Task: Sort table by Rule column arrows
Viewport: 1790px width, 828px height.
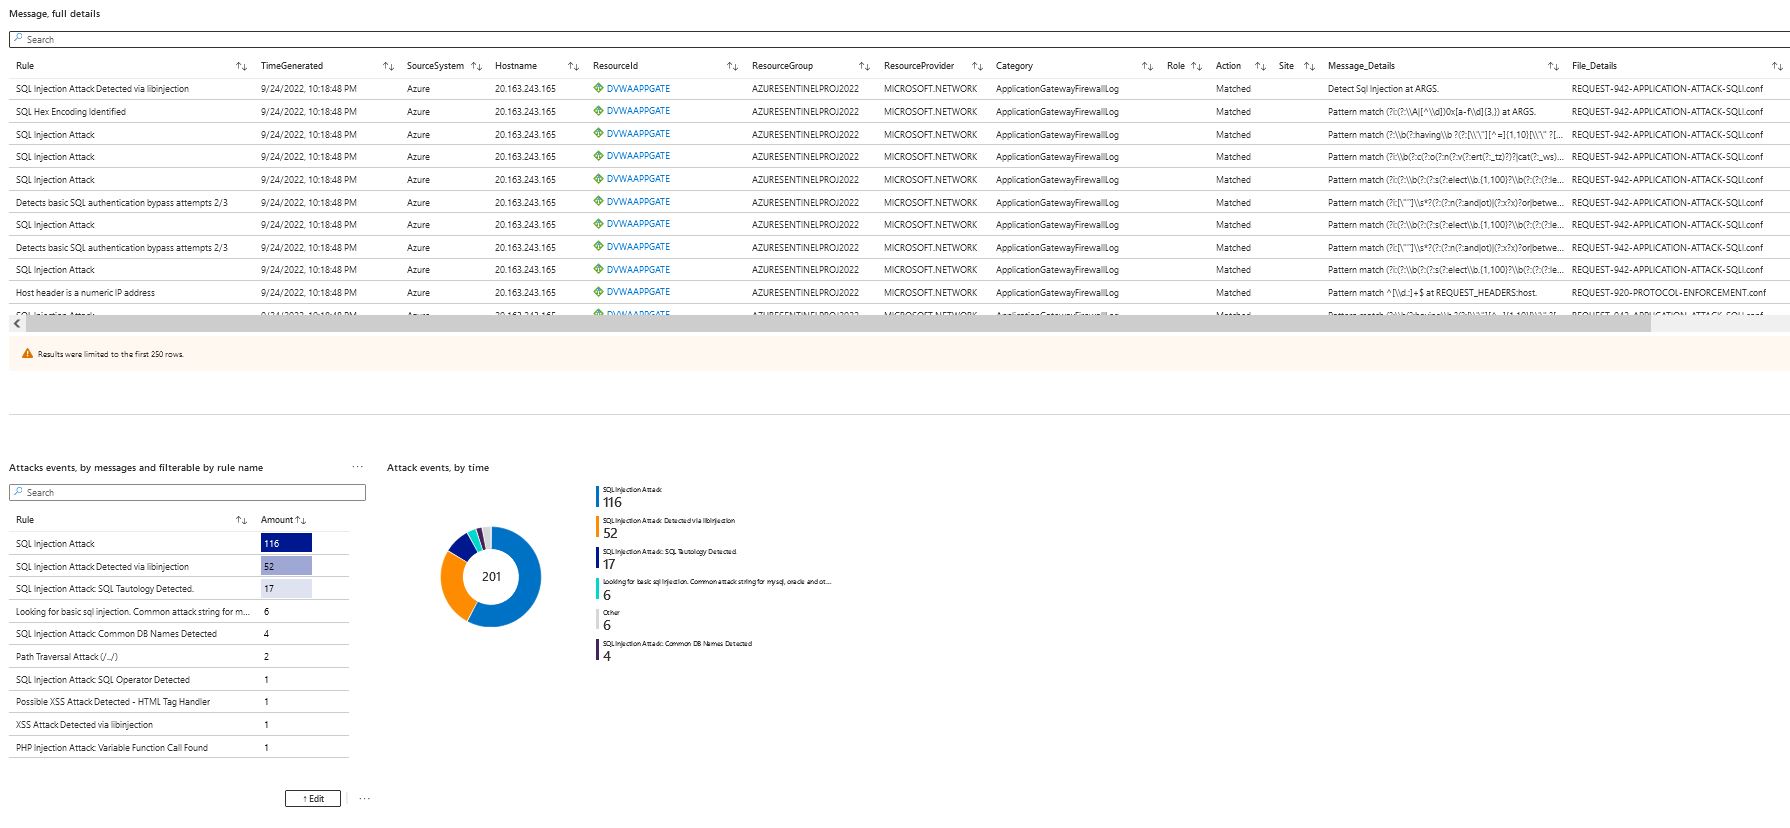Action: 241,66
